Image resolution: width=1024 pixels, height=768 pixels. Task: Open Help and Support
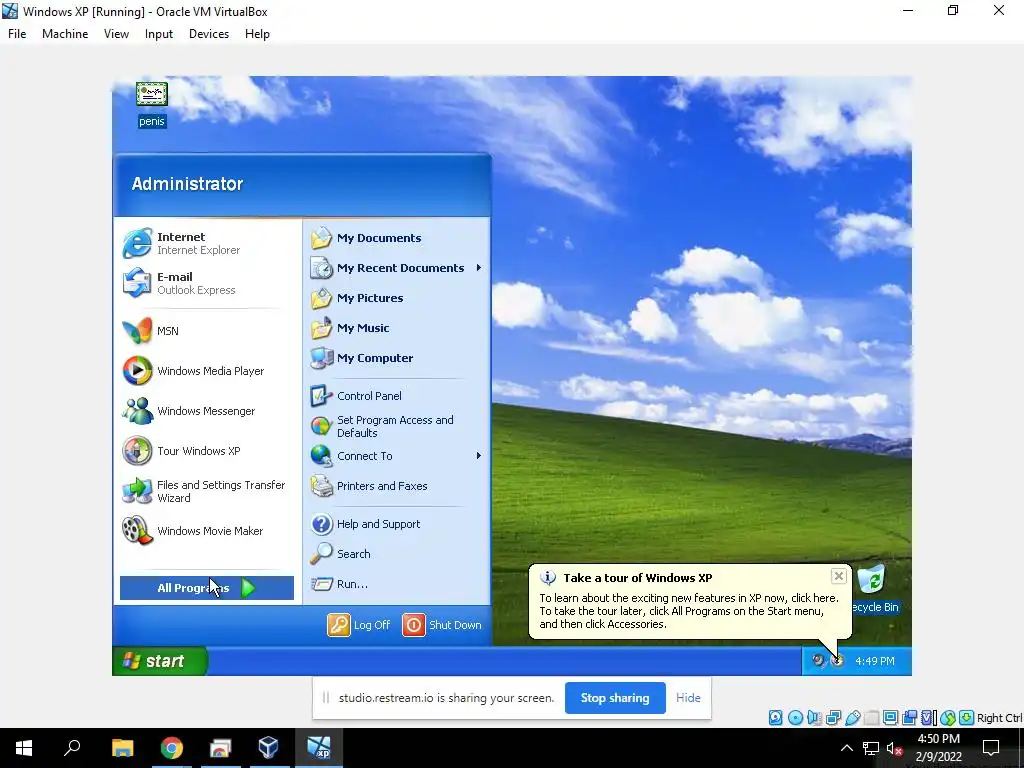(398, 524)
